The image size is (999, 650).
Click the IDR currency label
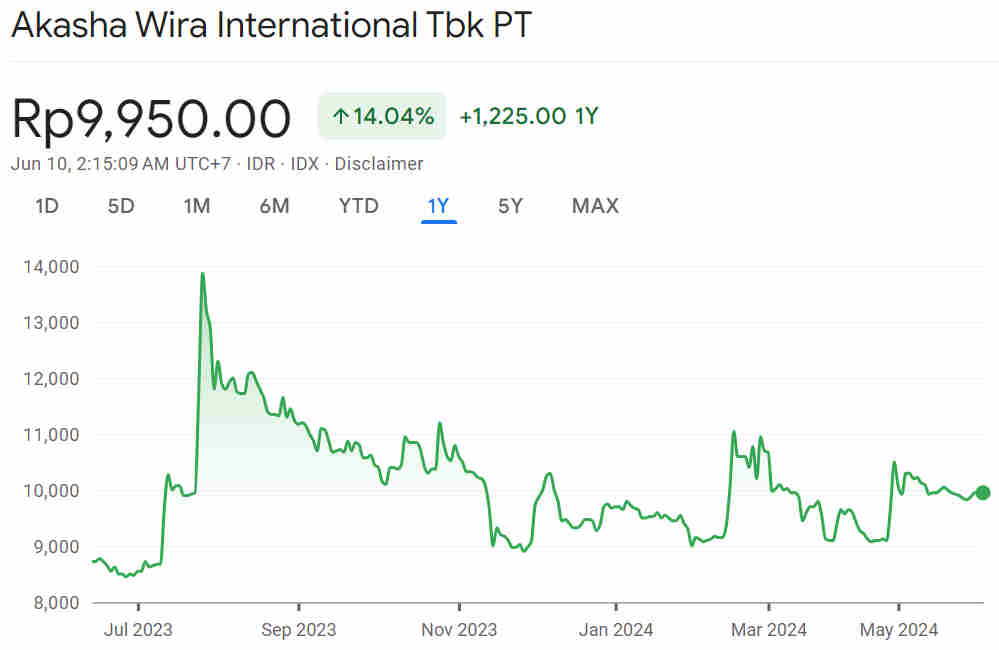coord(260,163)
